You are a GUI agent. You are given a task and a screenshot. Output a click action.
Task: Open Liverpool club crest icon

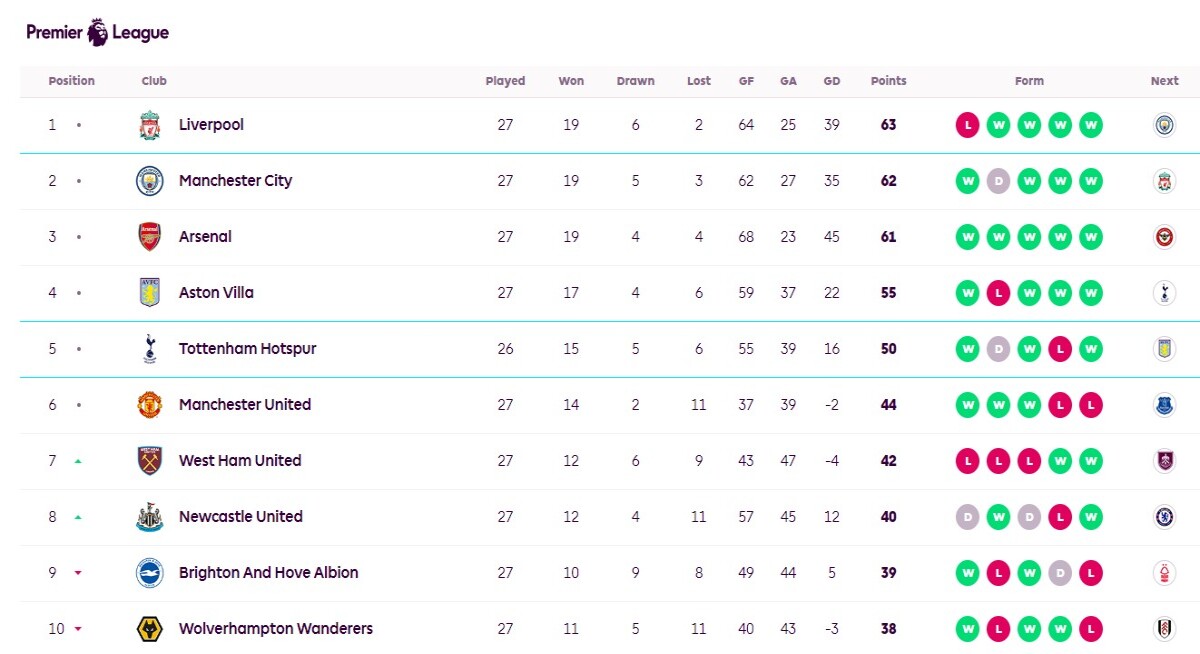tap(149, 125)
